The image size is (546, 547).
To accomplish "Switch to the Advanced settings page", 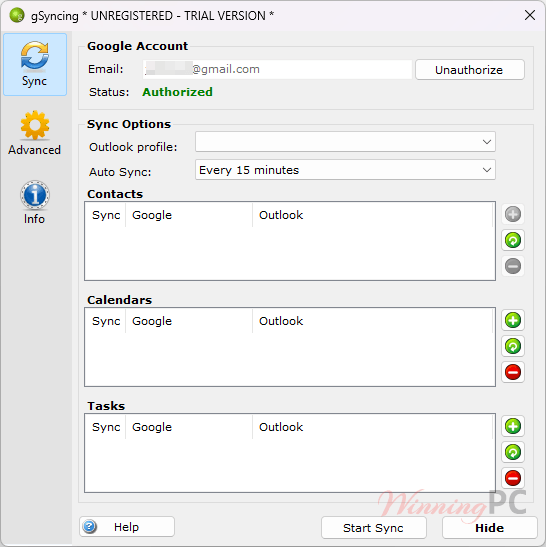I will [35, 133].
